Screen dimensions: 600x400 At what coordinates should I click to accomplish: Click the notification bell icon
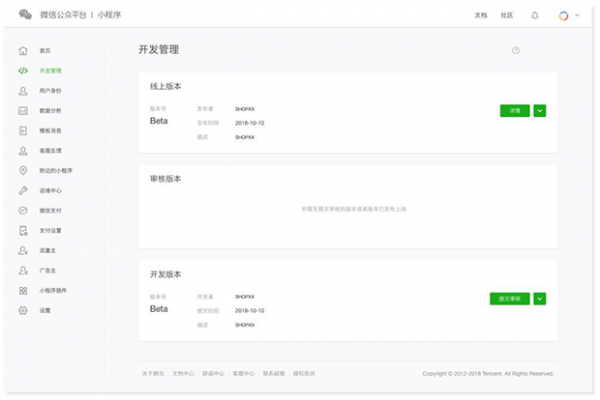(x=535, y=16)
